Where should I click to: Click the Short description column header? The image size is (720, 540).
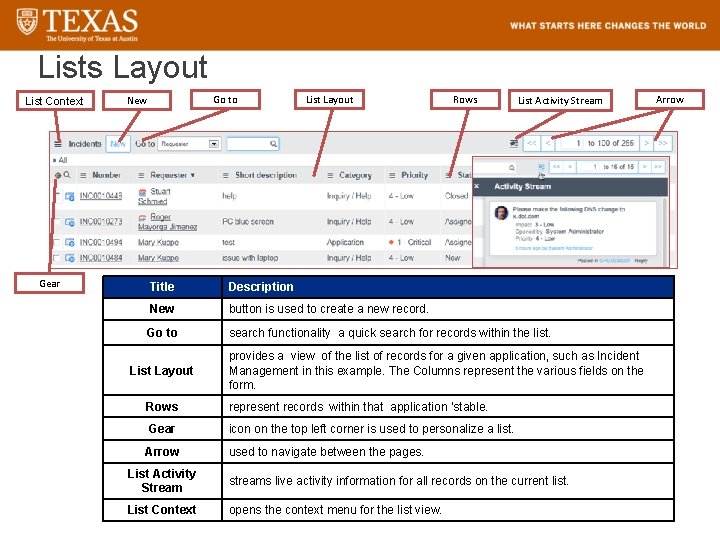click(x=266, y=175)
